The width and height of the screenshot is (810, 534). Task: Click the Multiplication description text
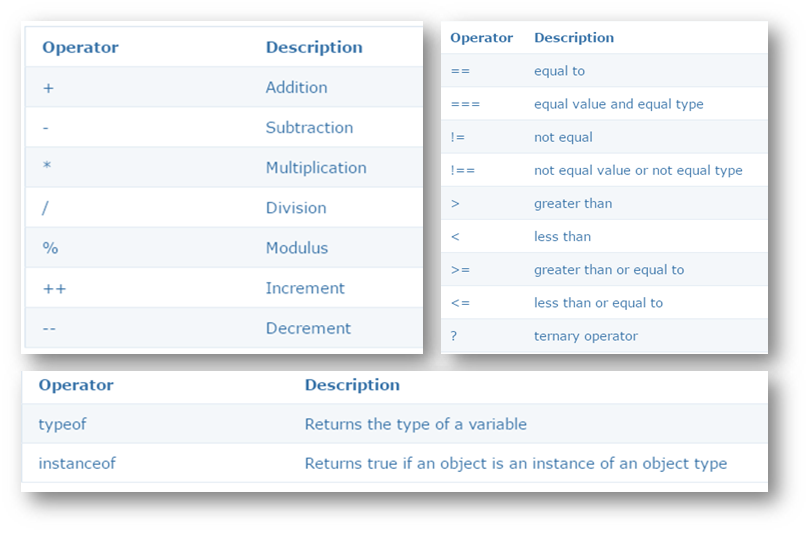pos(316,168)
